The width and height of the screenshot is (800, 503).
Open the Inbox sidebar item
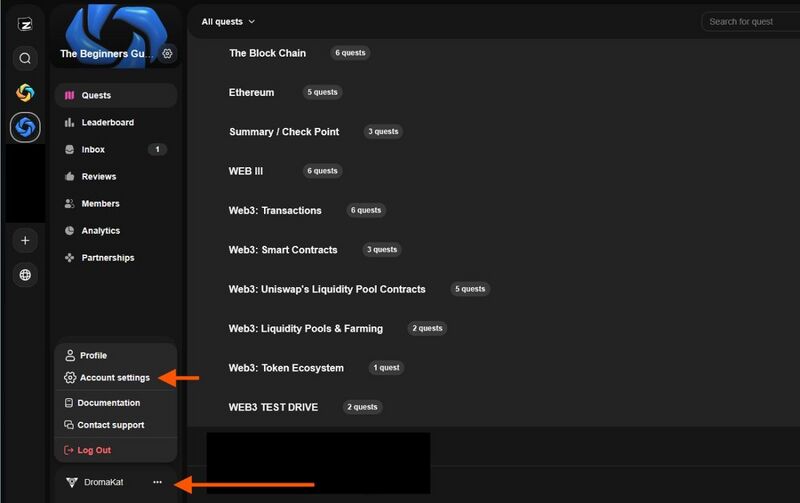(93, 150)
